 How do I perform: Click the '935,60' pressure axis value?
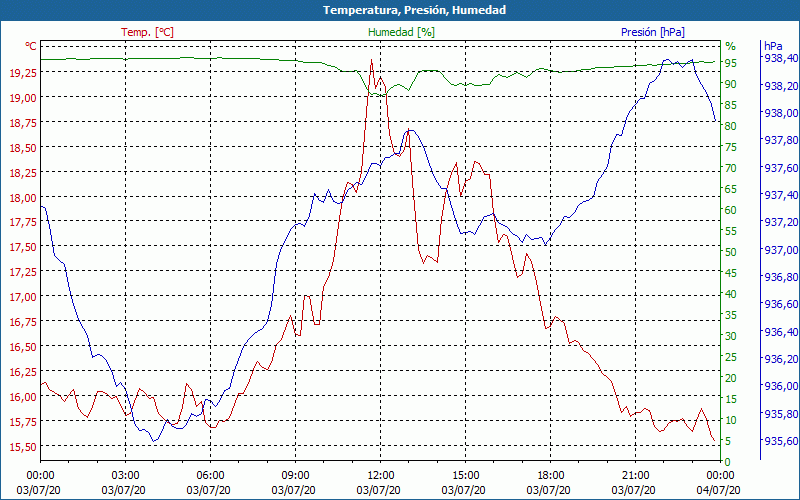(x=781, y=441)
